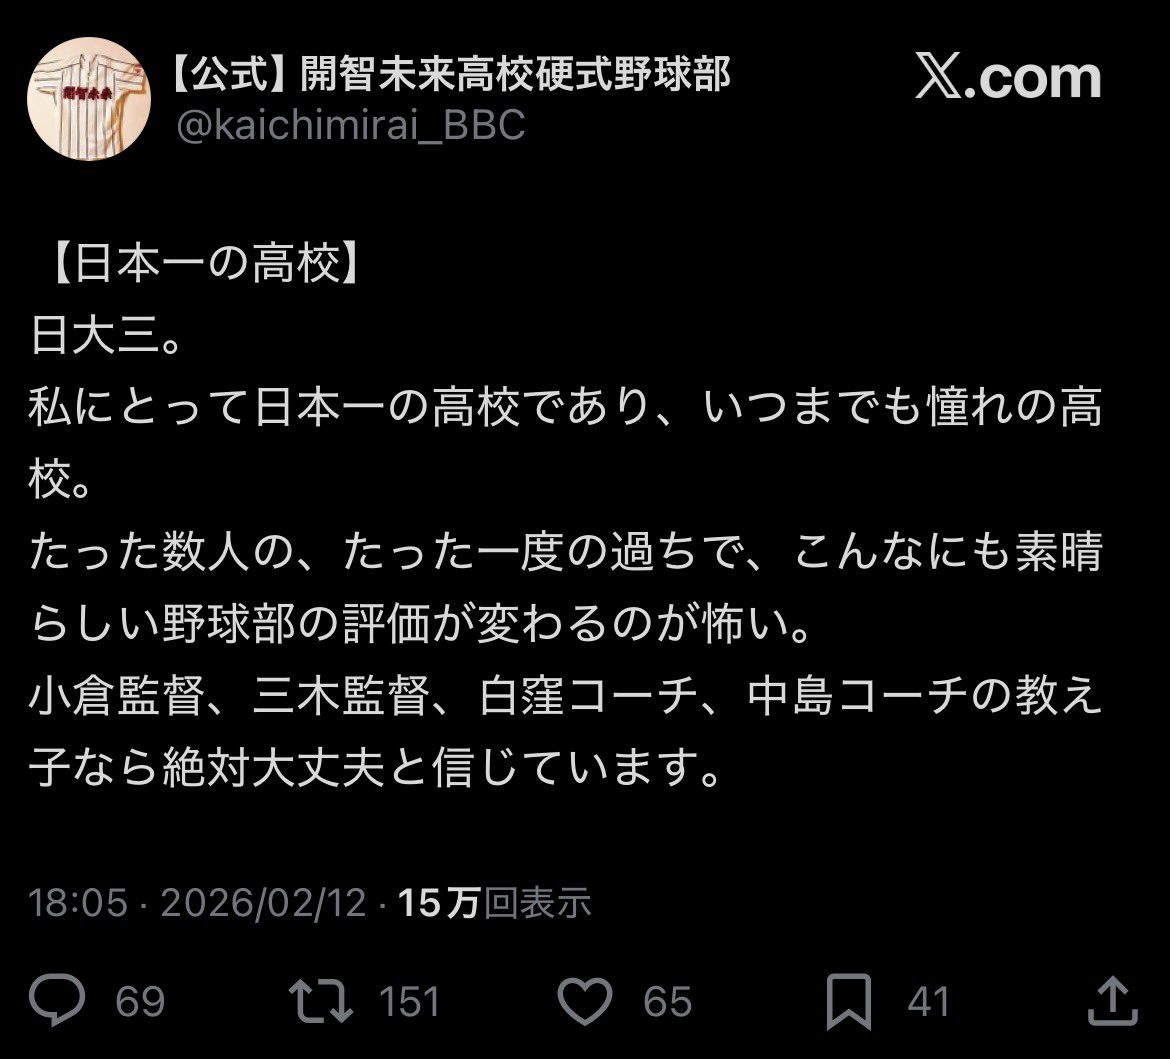
Task: Open the share upload arrow icon
Action: (1113, 1001)
